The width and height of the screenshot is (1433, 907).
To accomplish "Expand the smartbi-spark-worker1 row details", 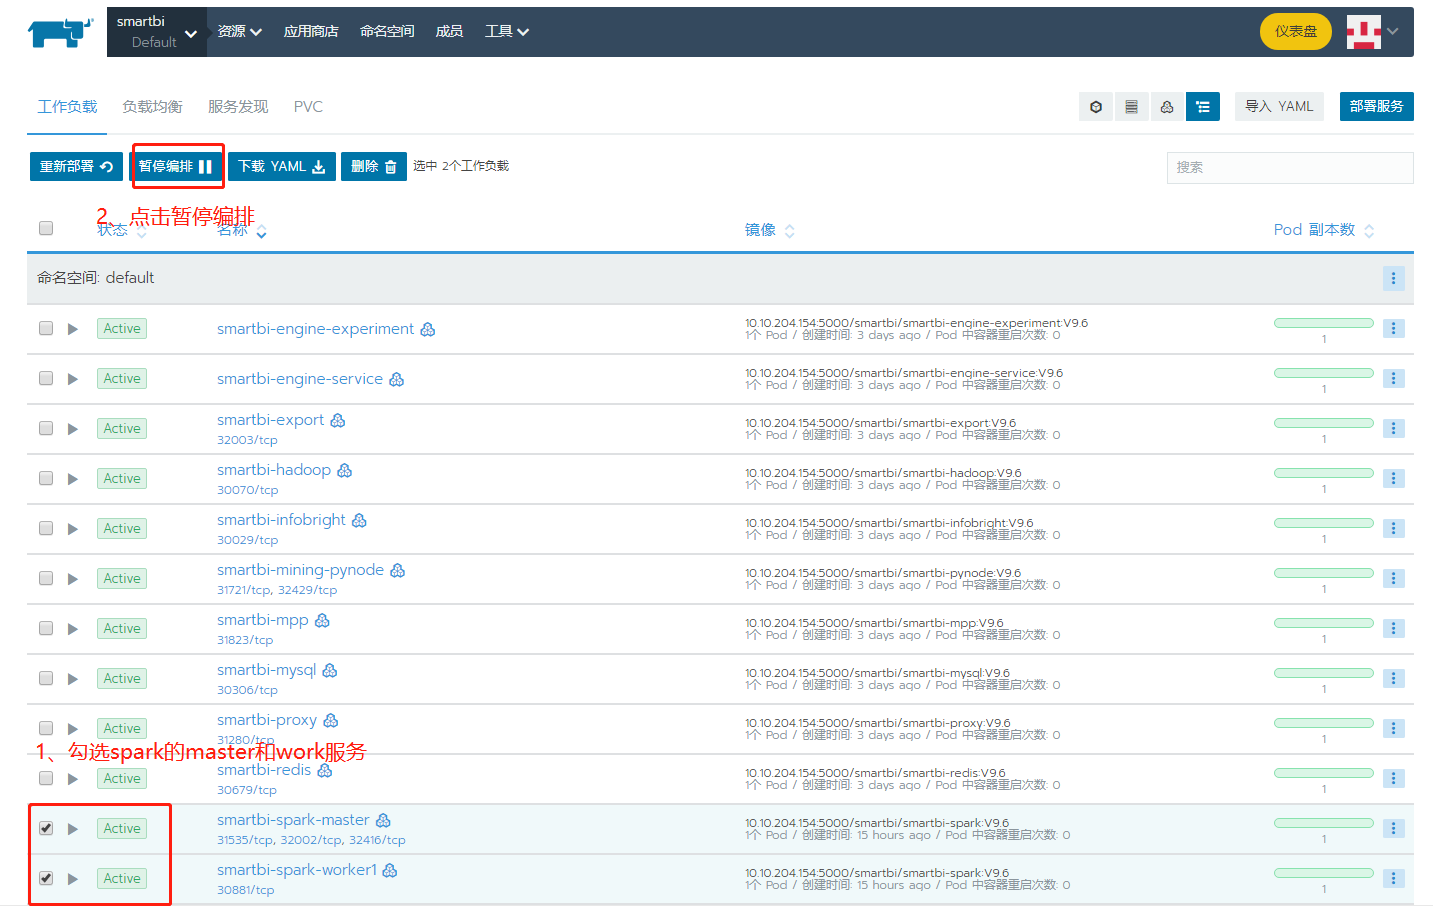I will click(73, 879).
